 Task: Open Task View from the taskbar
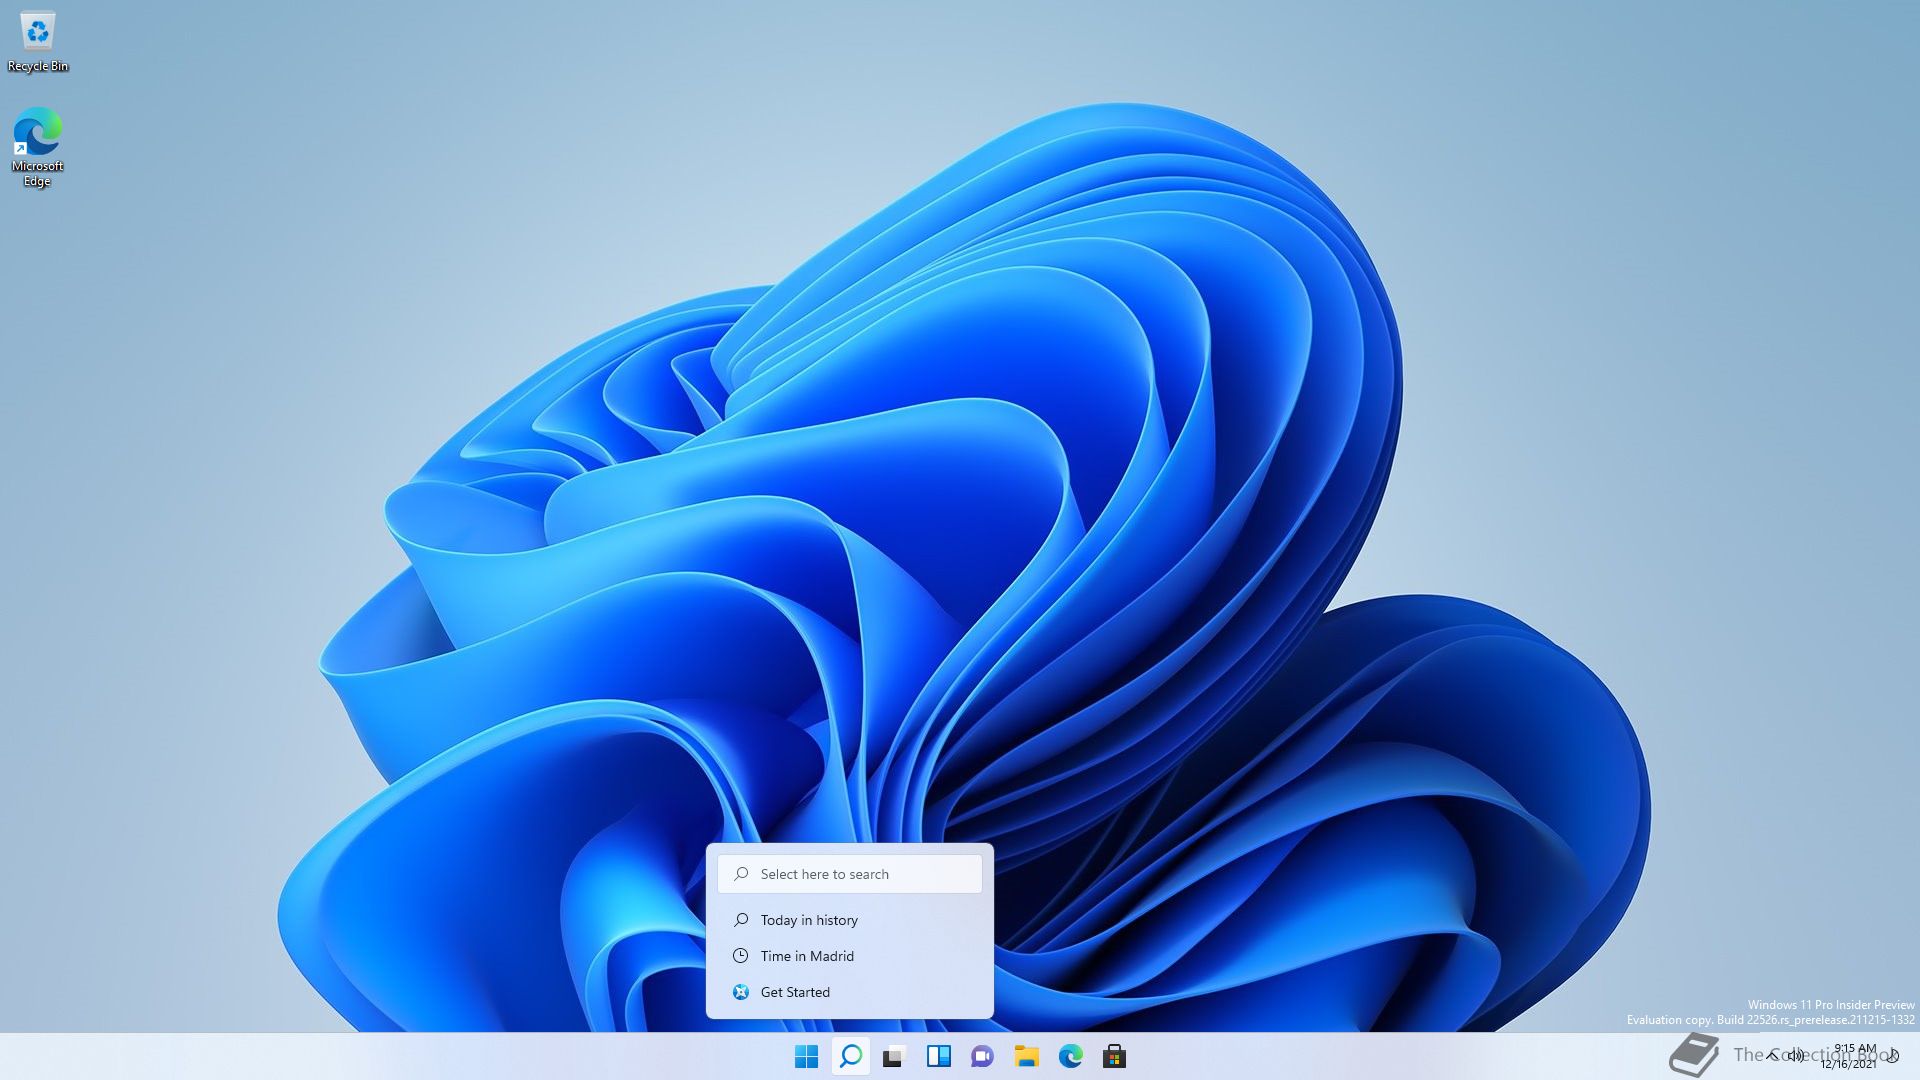click(894, 1056)
